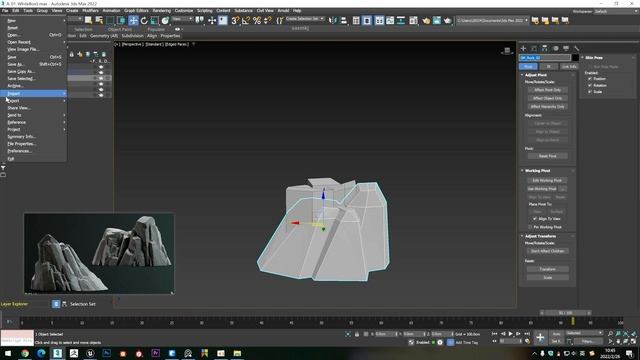640x360 pixels.
Task: Open the Modifiers menu in the menu bar
Action: [90, 11]
